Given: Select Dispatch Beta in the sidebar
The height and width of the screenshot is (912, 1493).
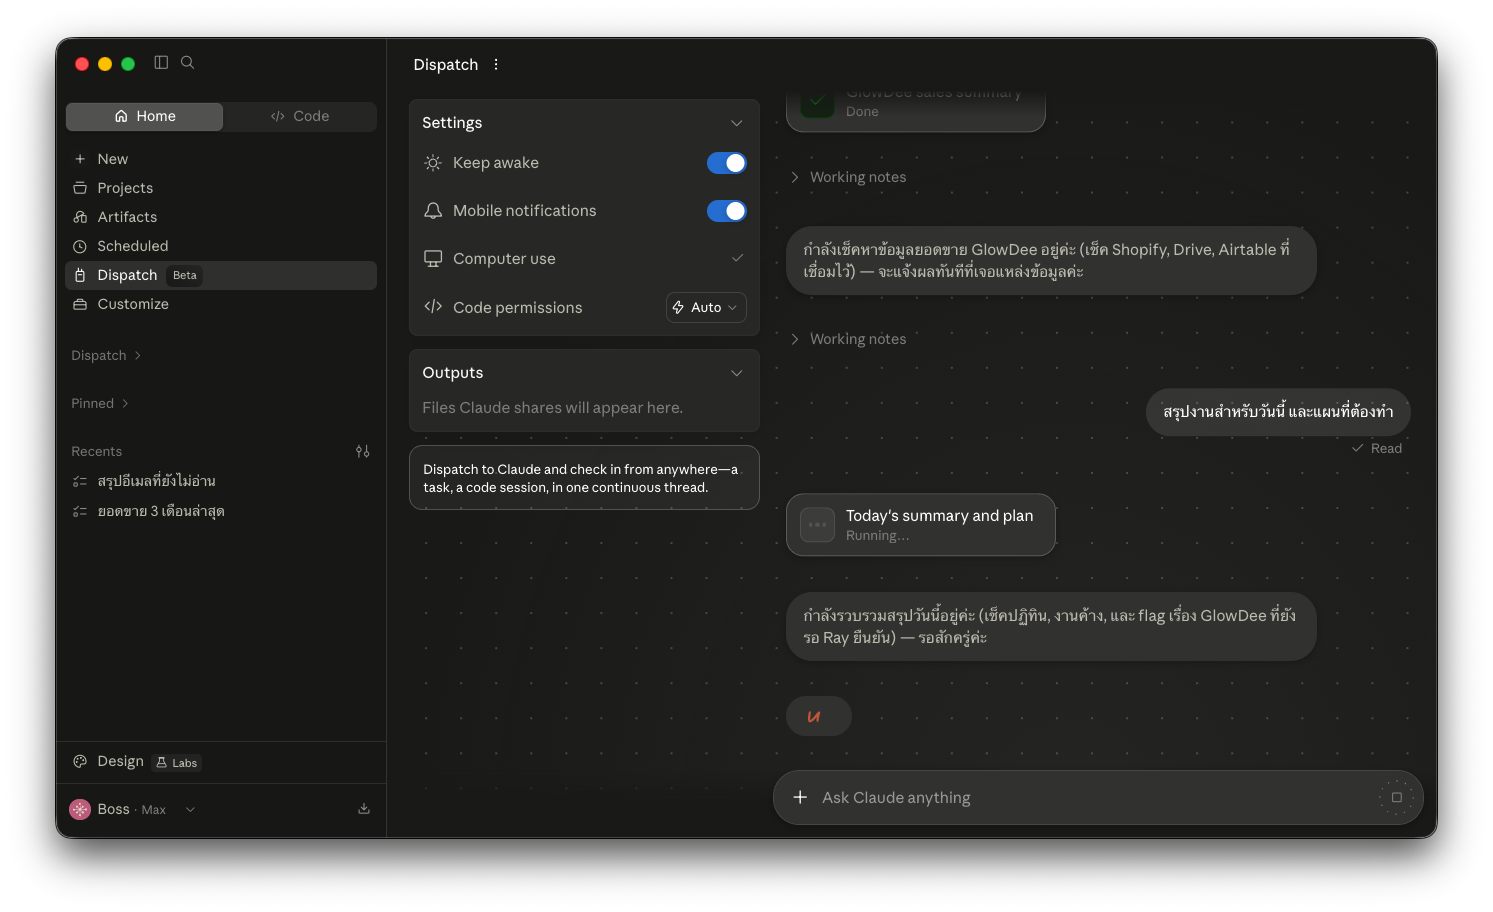Looking at the screenshot, I should [221, 275].
